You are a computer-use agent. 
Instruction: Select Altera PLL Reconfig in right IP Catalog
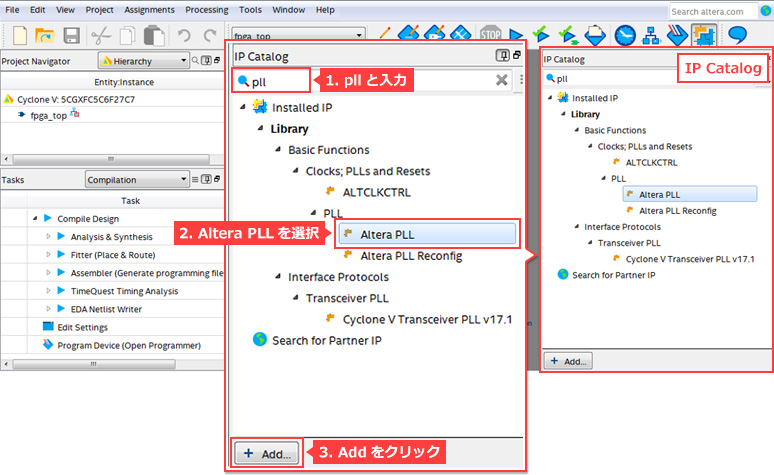pos(678,211)
